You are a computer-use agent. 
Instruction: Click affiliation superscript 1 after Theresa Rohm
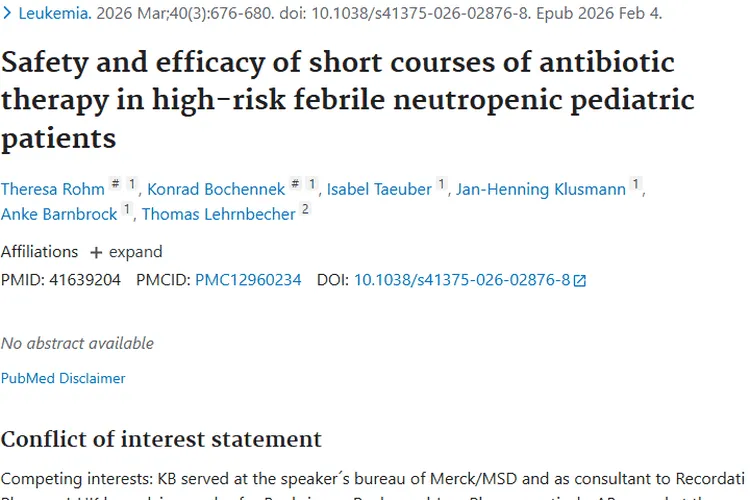click(x=132, y=185)
